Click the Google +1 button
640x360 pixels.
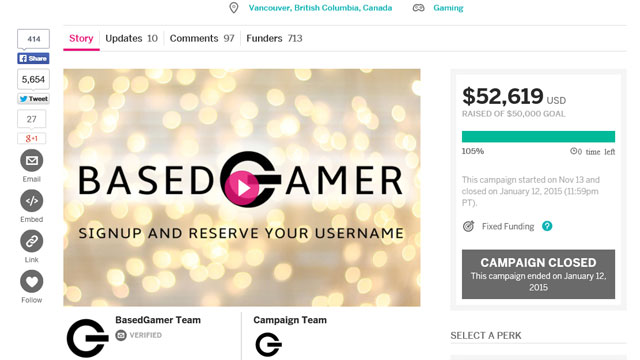[x=31, y=138]
